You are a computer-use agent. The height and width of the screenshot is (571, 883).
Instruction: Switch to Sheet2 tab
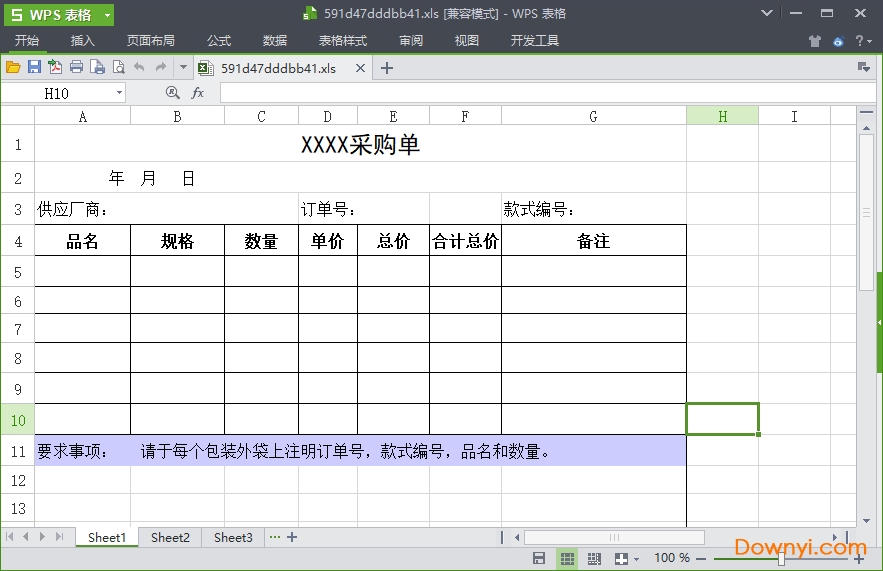[170, 537]
